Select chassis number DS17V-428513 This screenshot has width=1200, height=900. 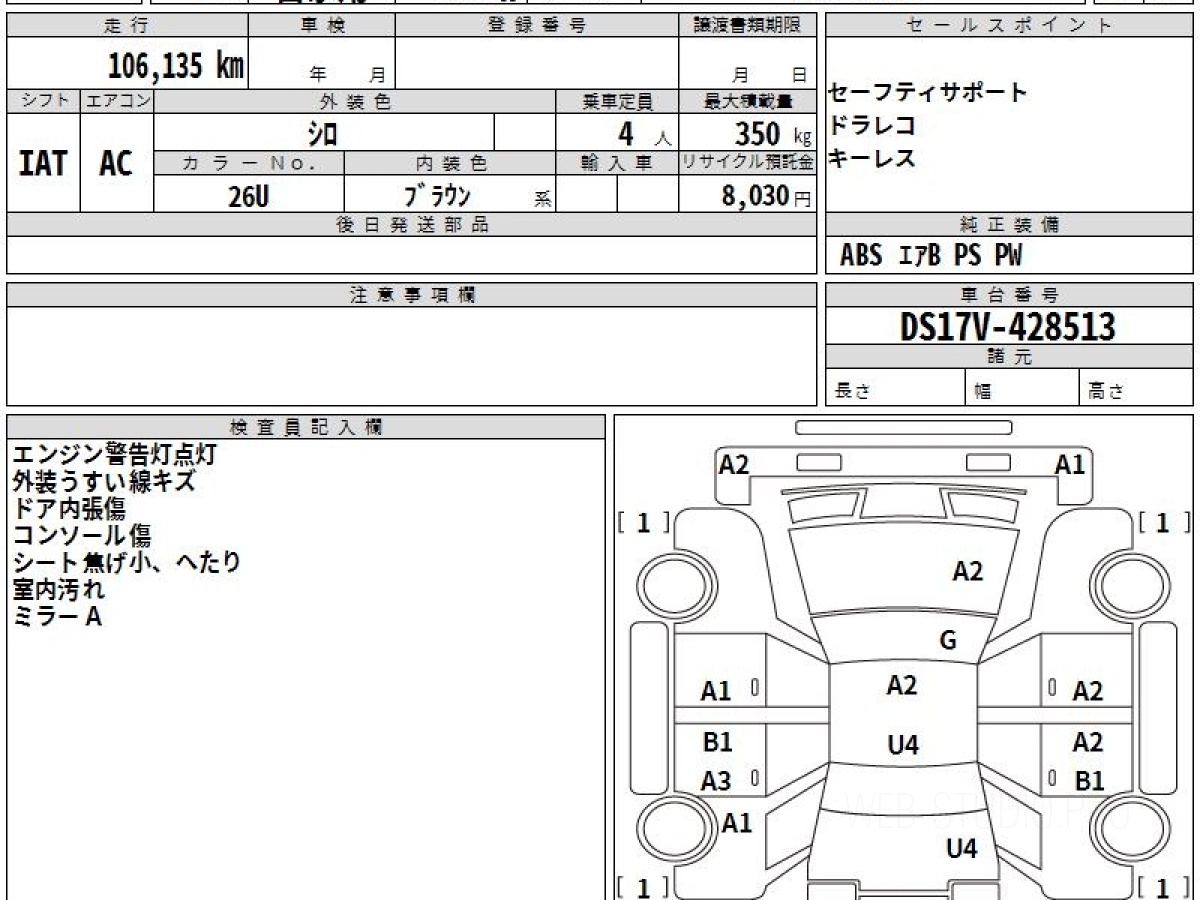point(1008,327)
